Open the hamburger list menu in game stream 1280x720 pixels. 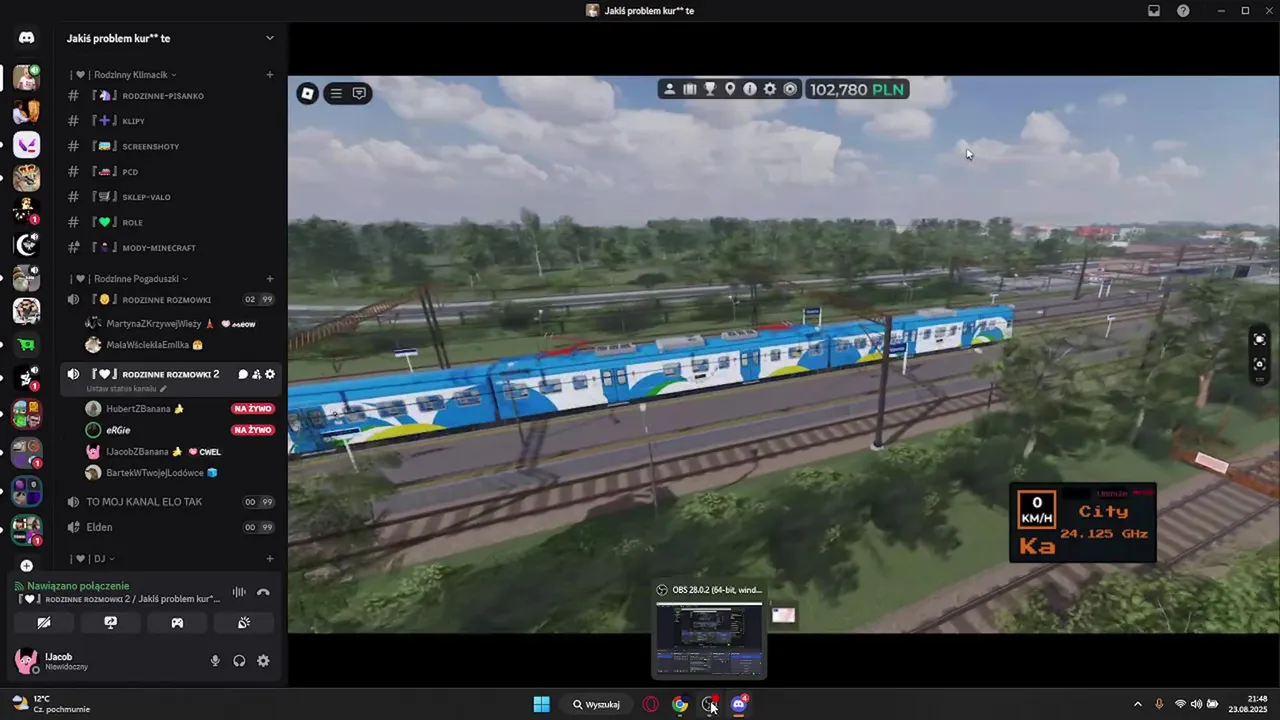coord(336,93)
